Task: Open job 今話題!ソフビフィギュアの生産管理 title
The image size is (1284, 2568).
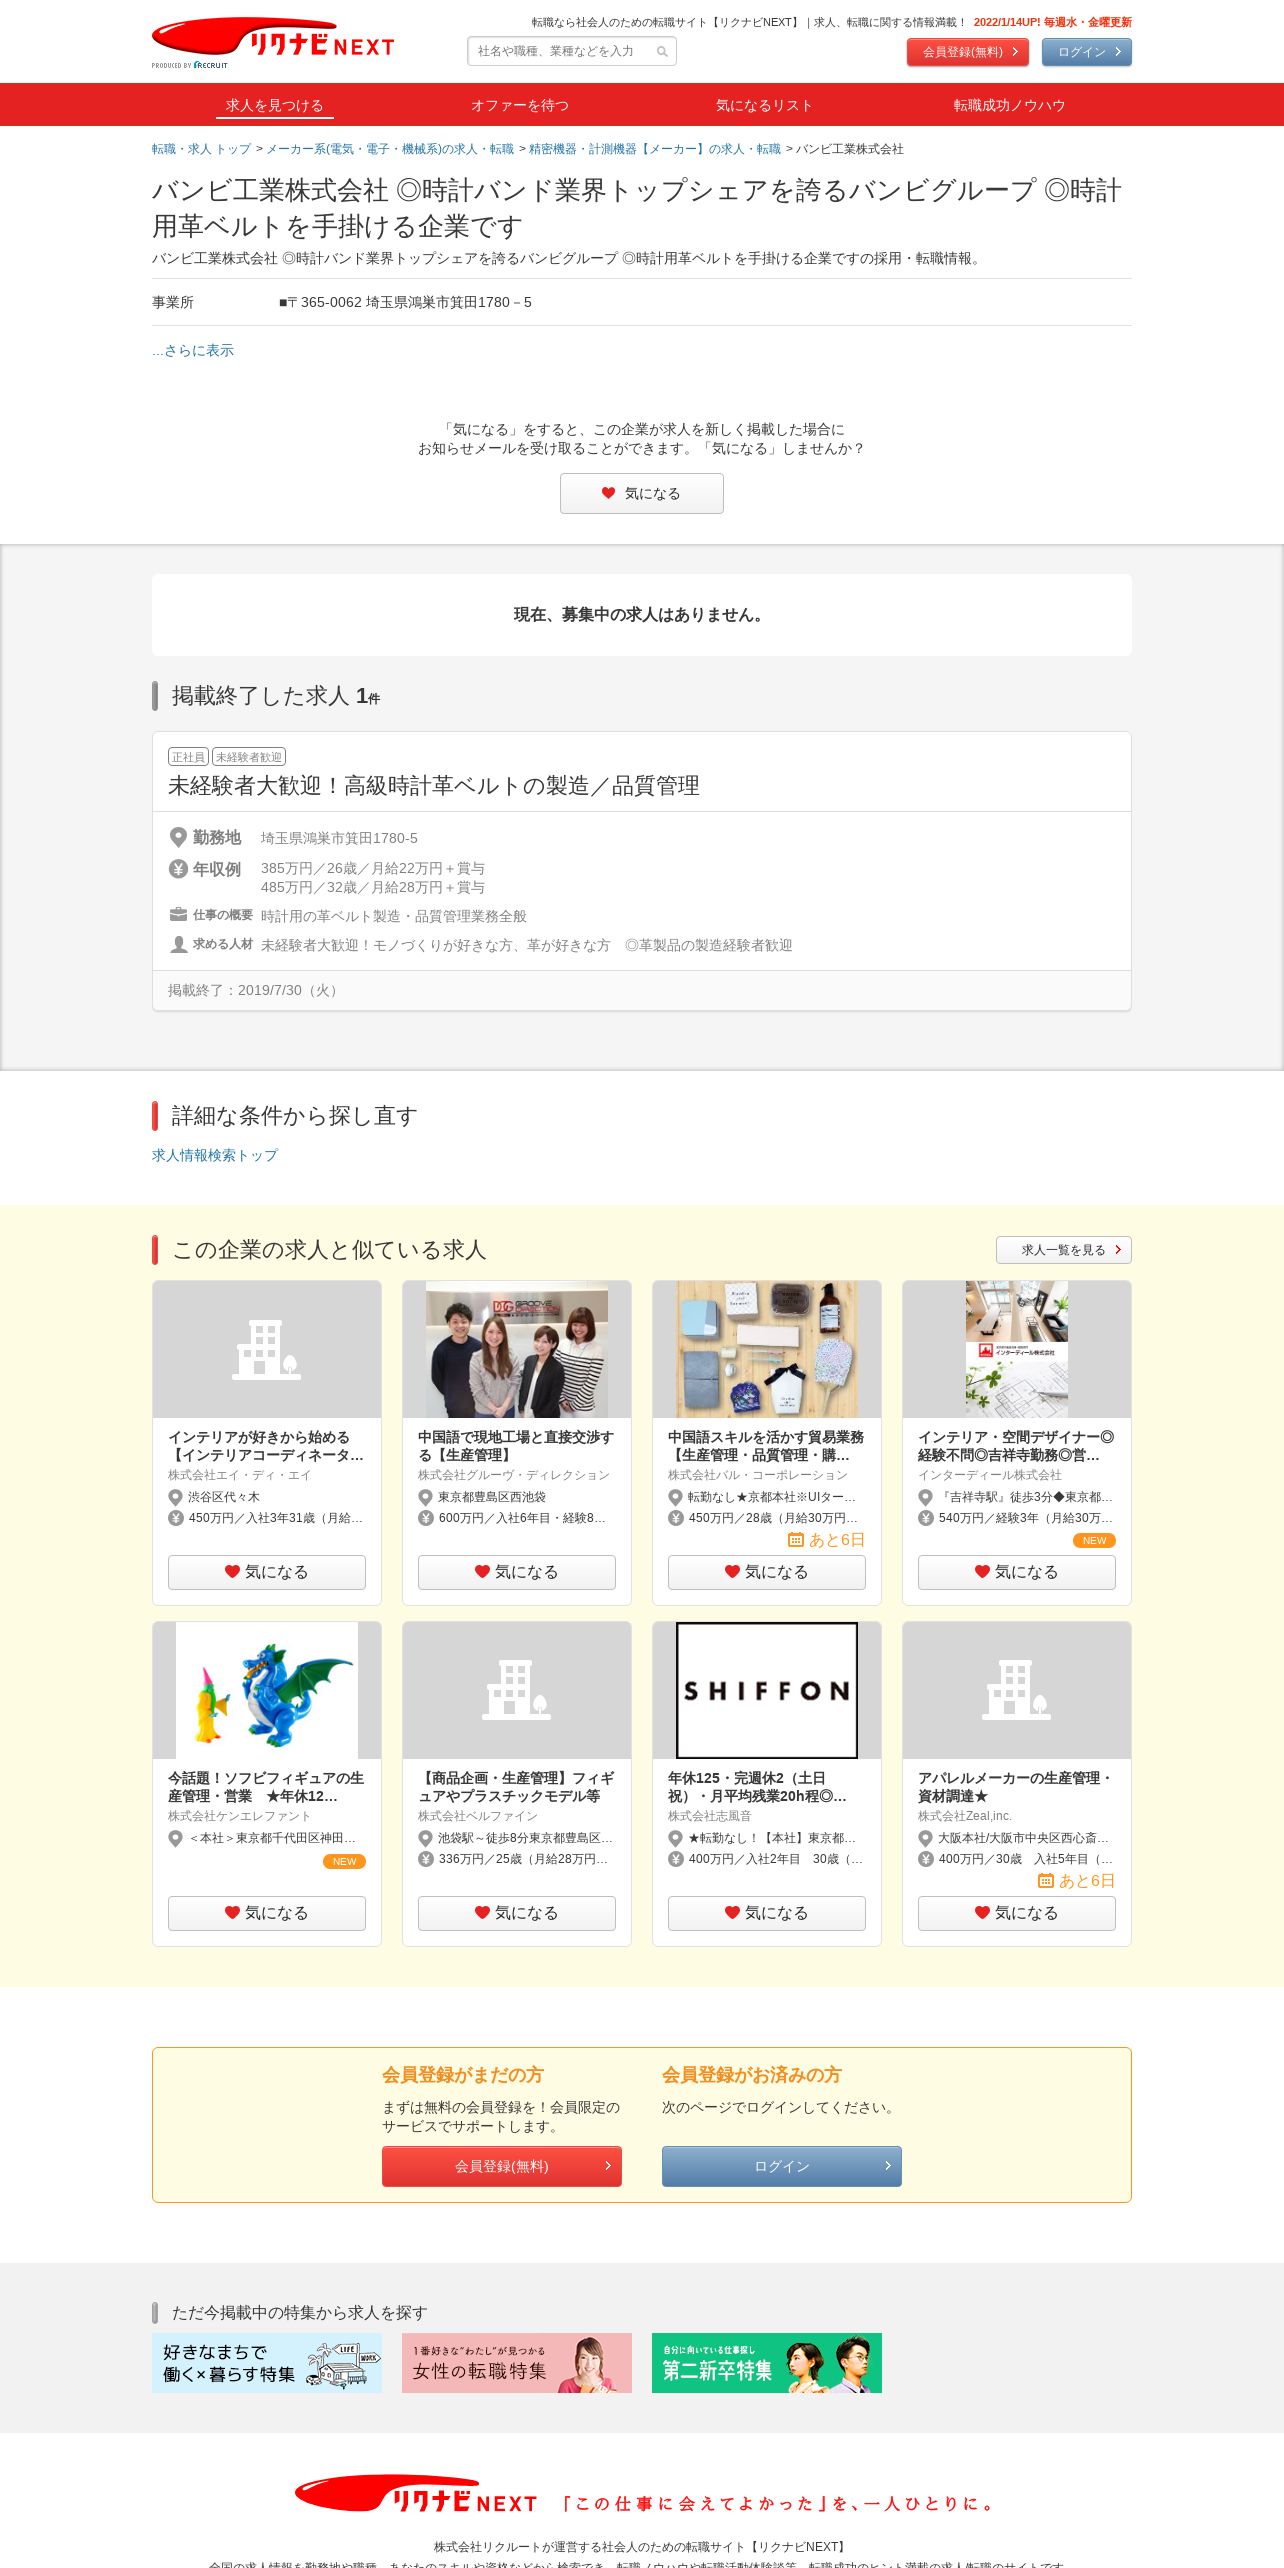Action: click(266, 1787)
